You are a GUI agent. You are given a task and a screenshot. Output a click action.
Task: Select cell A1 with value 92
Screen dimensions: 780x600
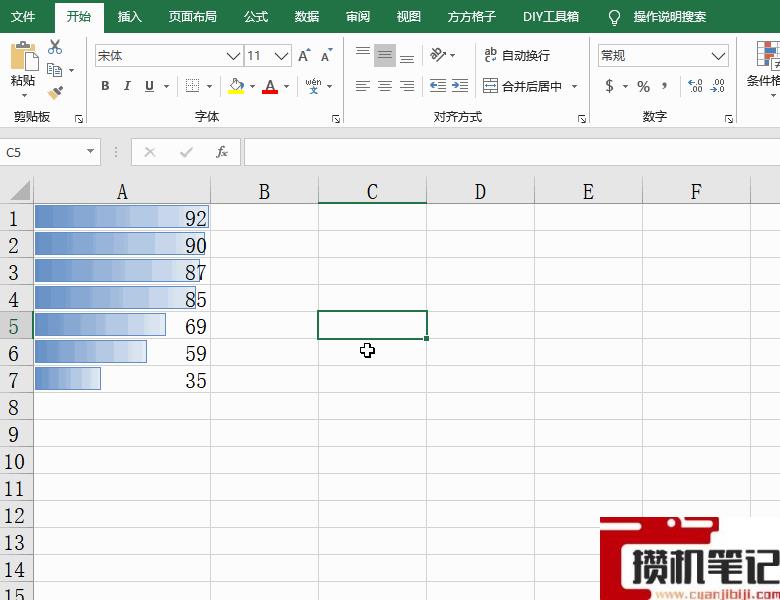coord(122,218)
